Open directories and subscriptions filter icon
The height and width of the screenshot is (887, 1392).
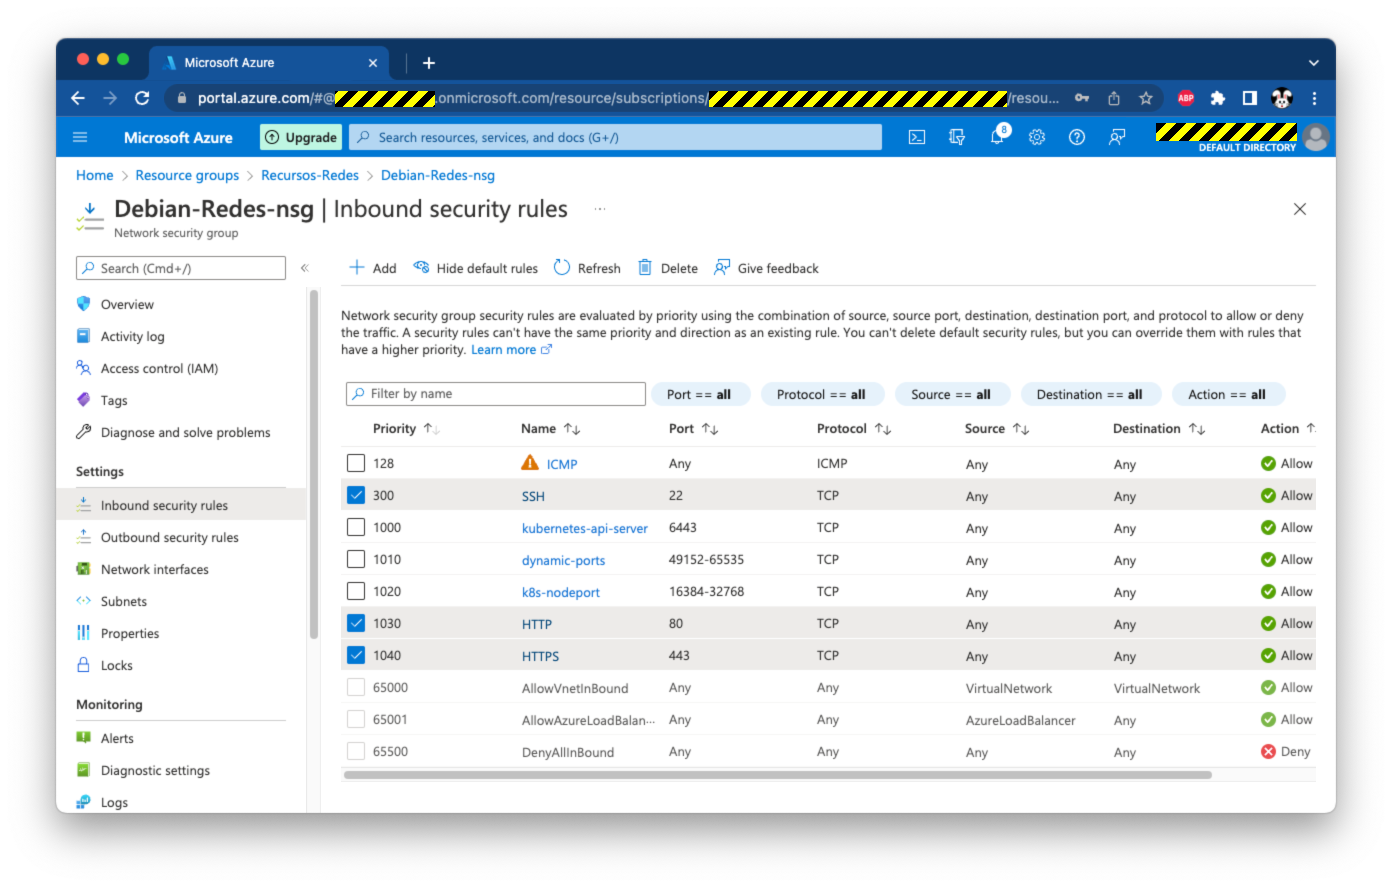tap(957, 137)
